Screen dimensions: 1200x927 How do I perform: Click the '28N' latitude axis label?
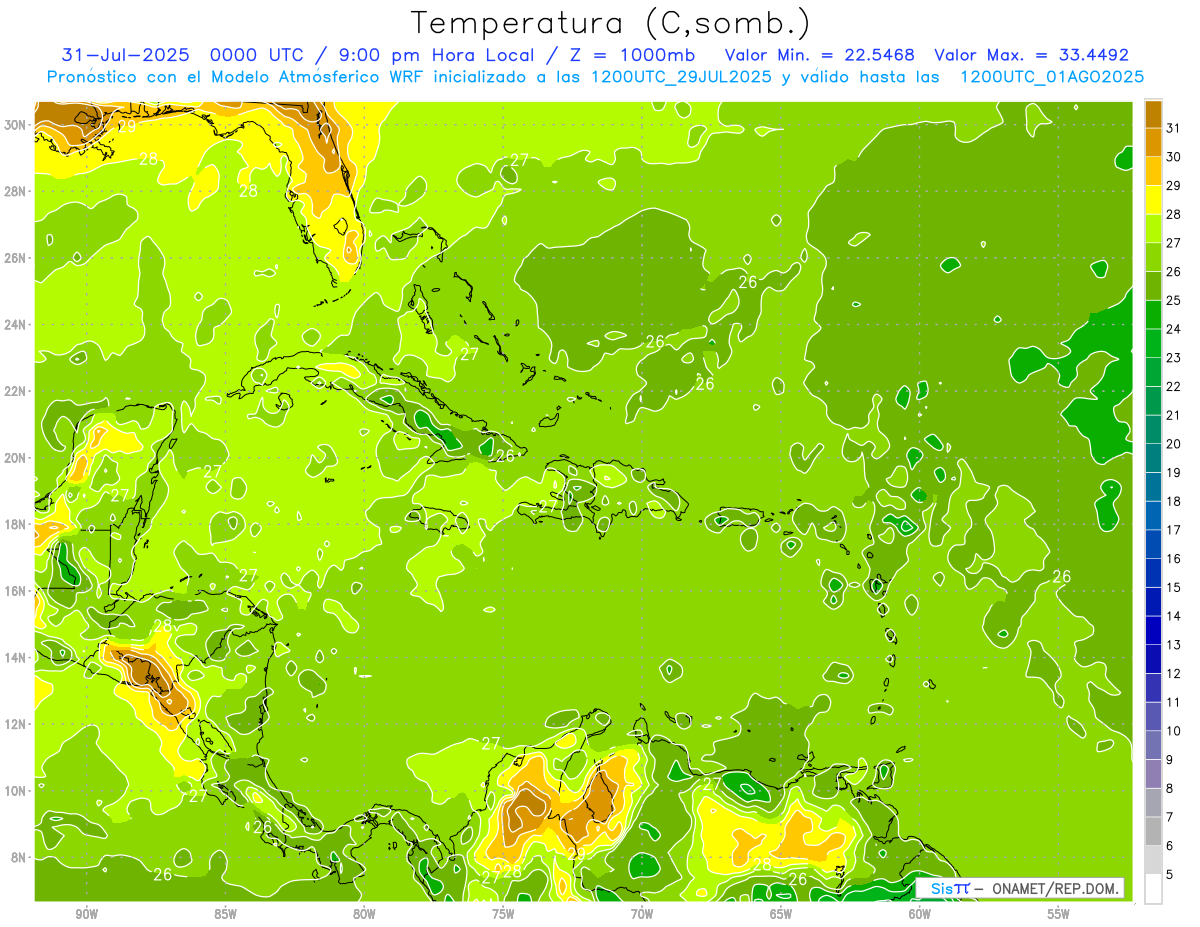click(16, 191)
